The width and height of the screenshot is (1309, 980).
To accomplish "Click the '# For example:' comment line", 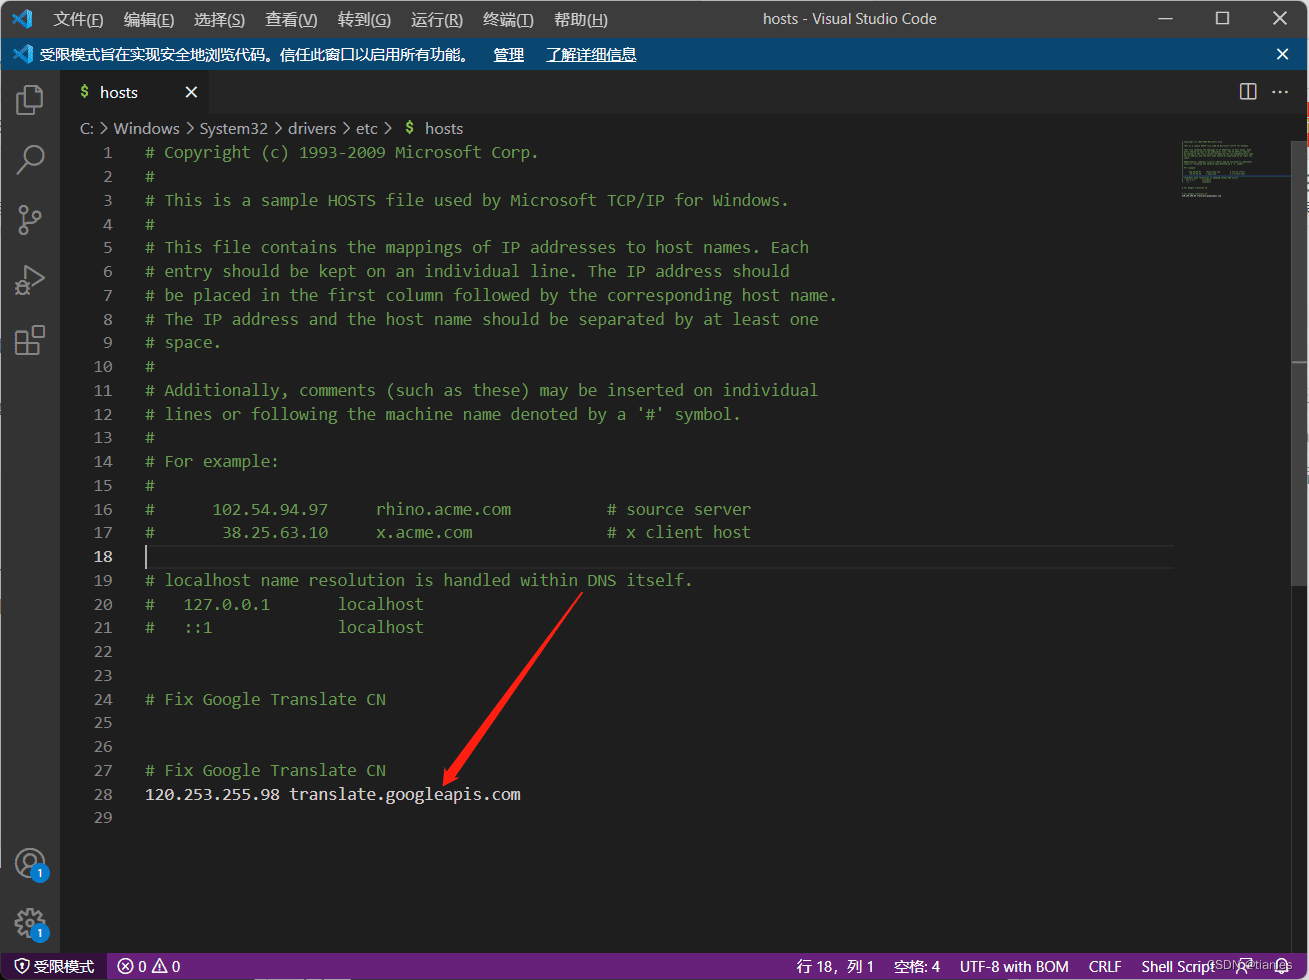I will click(212, 461).
